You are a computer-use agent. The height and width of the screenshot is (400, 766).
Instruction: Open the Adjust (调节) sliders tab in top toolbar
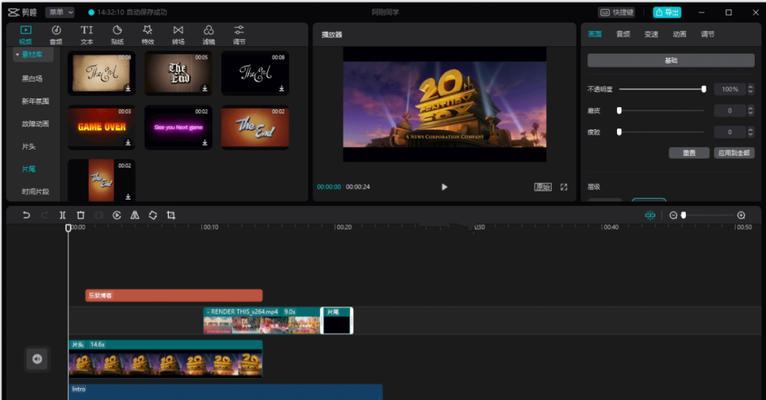coord(239,35)
